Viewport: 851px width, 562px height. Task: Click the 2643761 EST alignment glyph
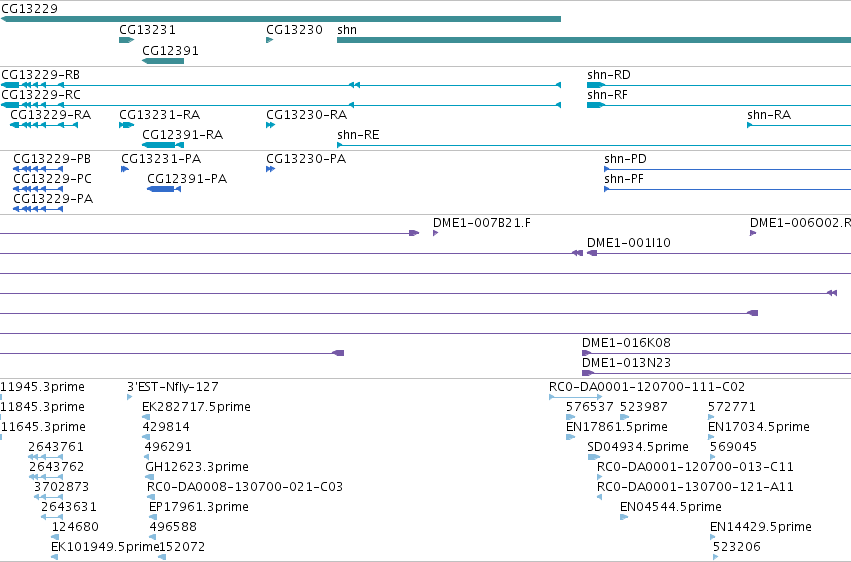tap(46, 457)
